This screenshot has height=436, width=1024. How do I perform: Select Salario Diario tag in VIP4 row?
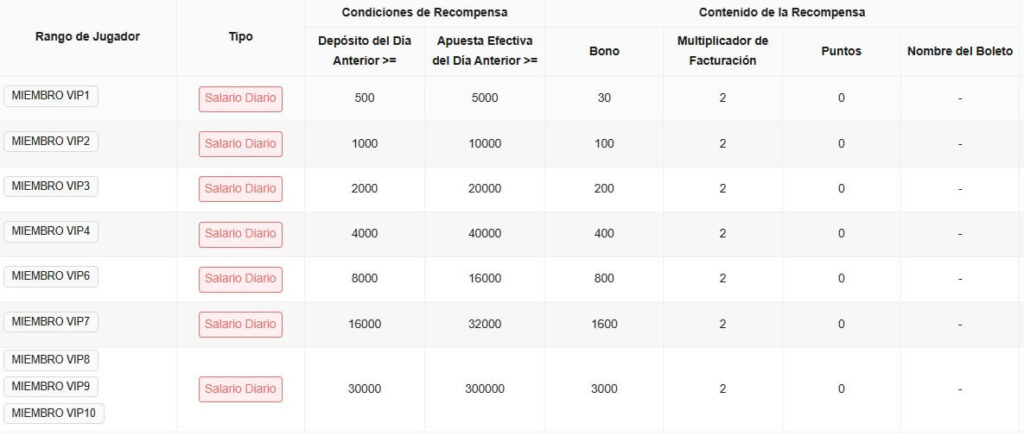(x=240, y=234)
